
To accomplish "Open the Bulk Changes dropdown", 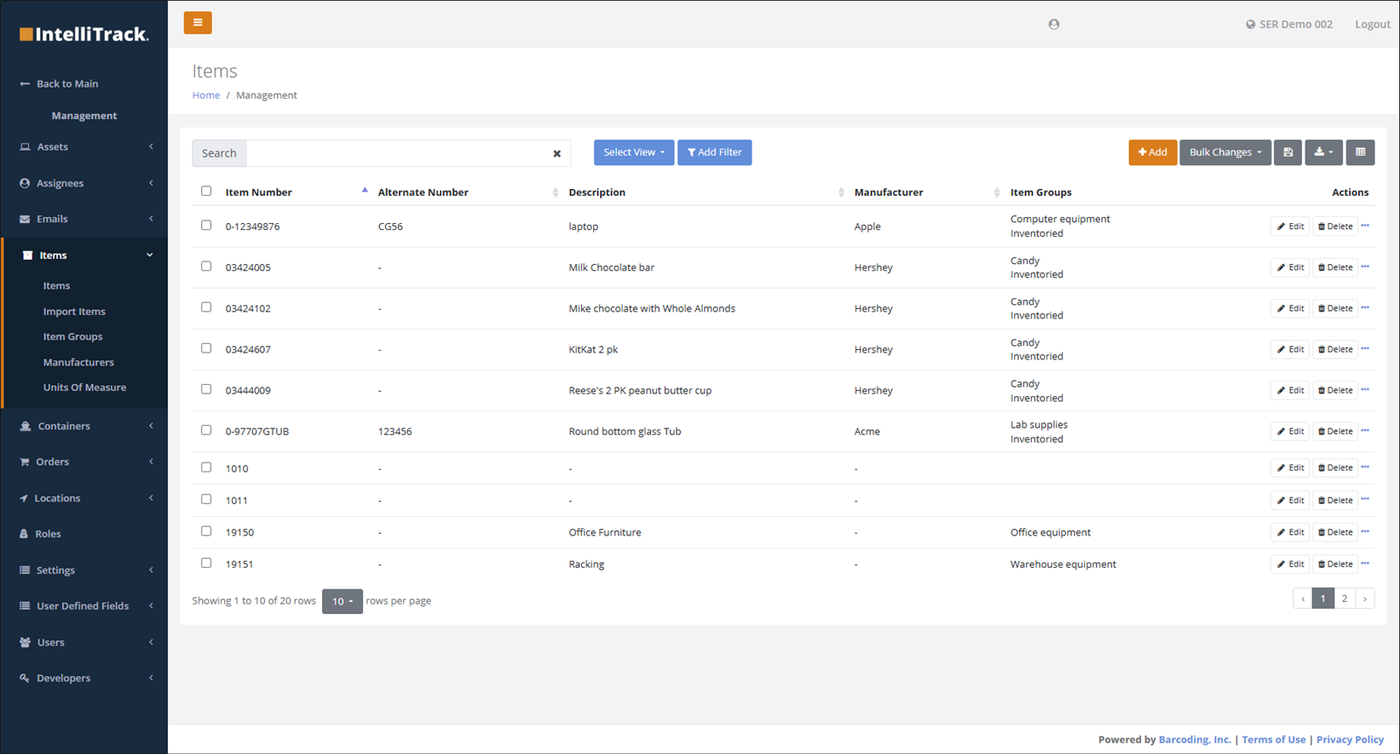I will click(1225, 152).
